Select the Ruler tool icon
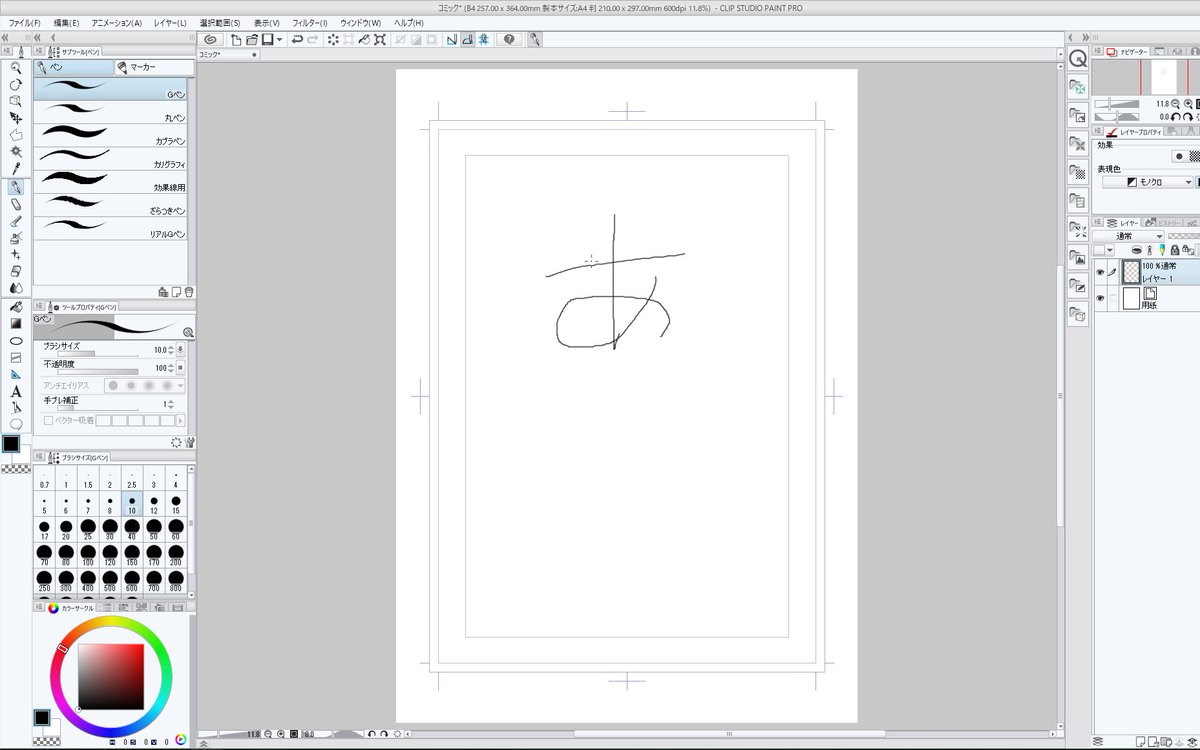The width and height of the screenshot is (1200, 750). point(16,374)
